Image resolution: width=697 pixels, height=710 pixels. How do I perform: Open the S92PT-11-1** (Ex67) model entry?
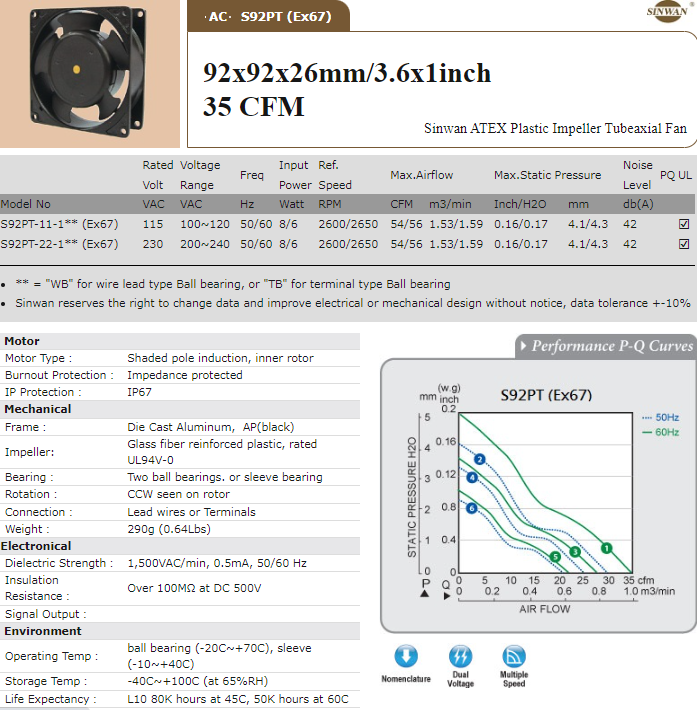[x=59, y=225]
